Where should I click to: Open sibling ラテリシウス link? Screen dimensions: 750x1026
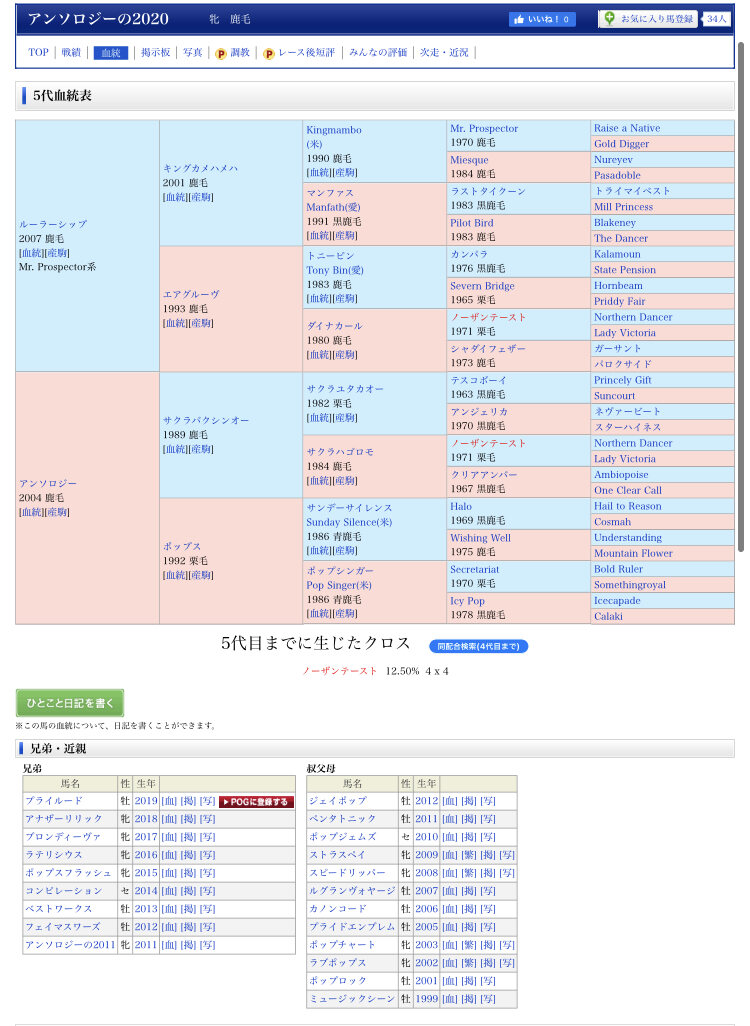click(54, 855)
